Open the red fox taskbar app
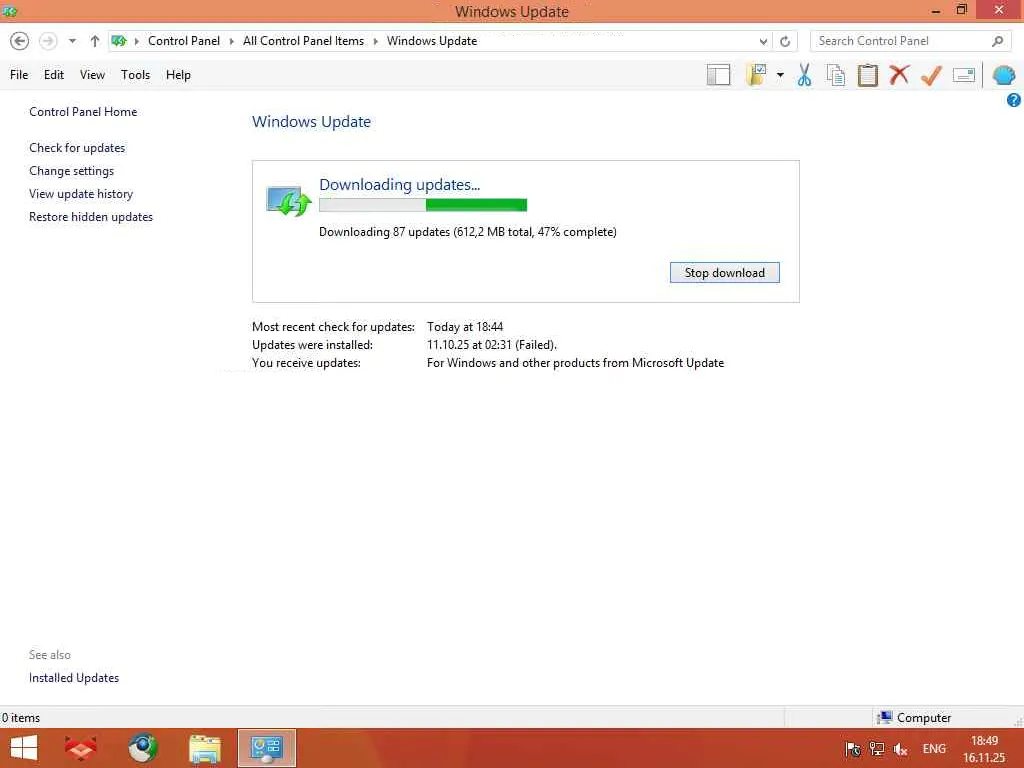The height and width of the screenshot is (768, 1024). click(x=81, y=748)
